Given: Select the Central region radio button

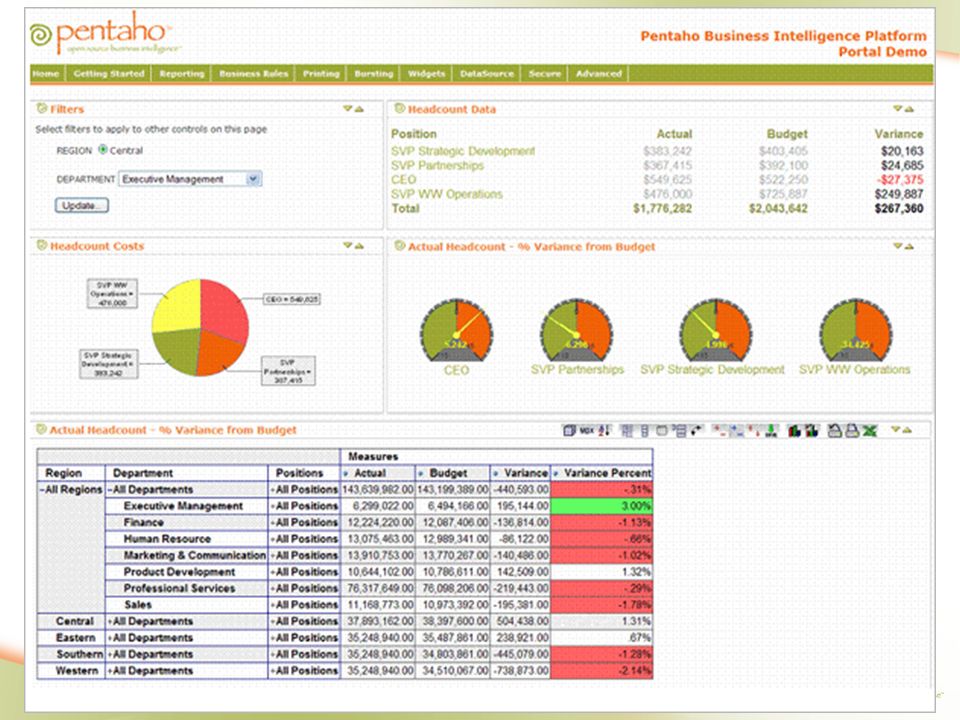Looking at the screenshot, I should point(103,149).
